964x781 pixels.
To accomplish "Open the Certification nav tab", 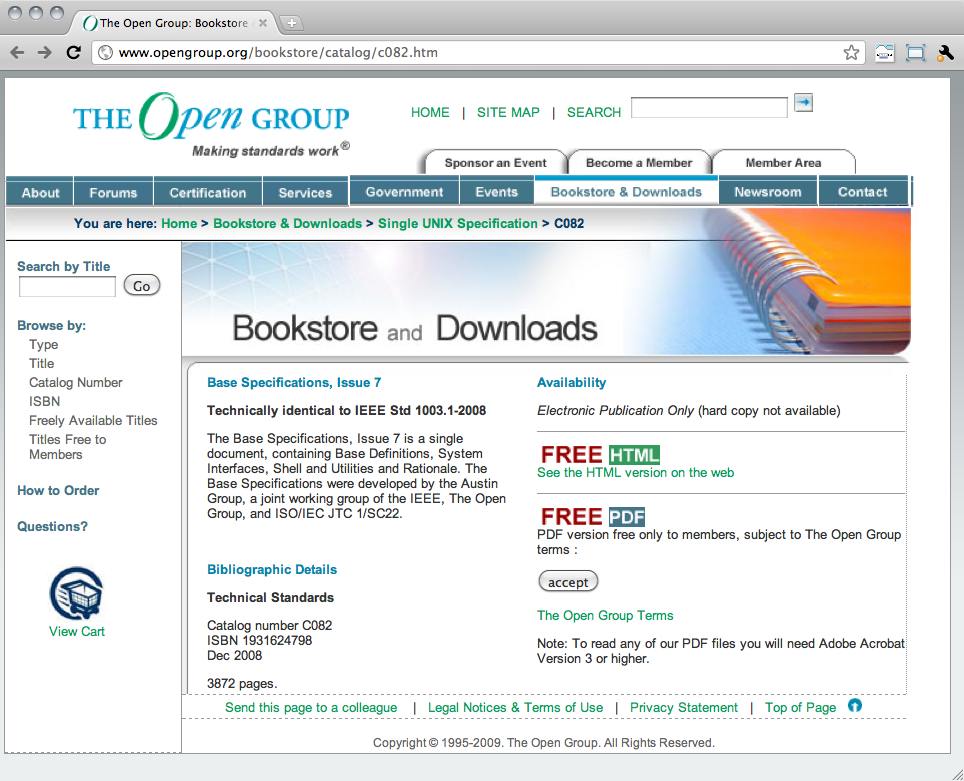I will pyautogui.click(x=207, y=193).
